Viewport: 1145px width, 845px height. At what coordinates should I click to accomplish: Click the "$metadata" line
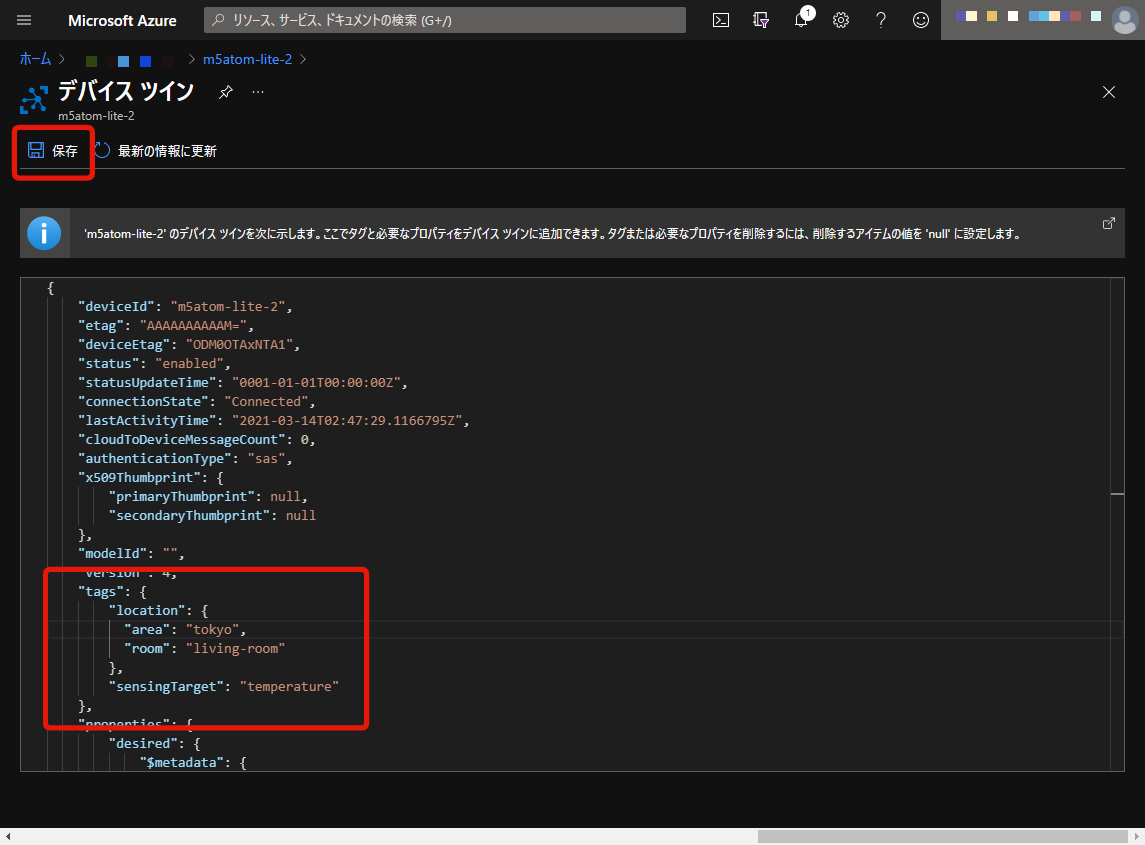point(193,762)
